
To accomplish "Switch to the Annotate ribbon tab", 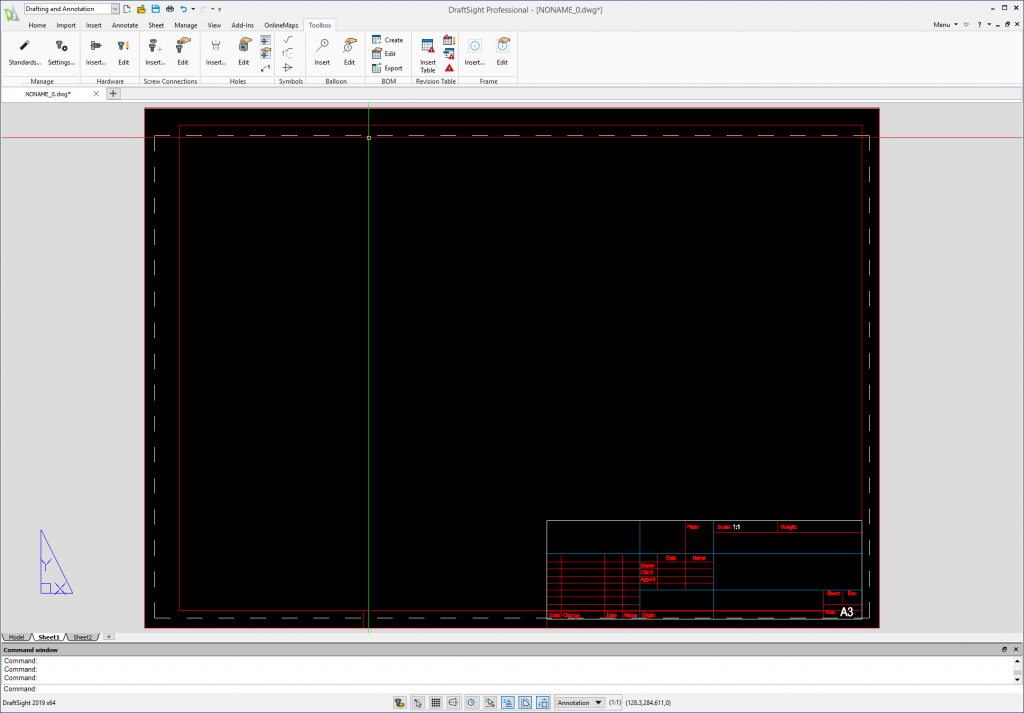I will (124, 25).
